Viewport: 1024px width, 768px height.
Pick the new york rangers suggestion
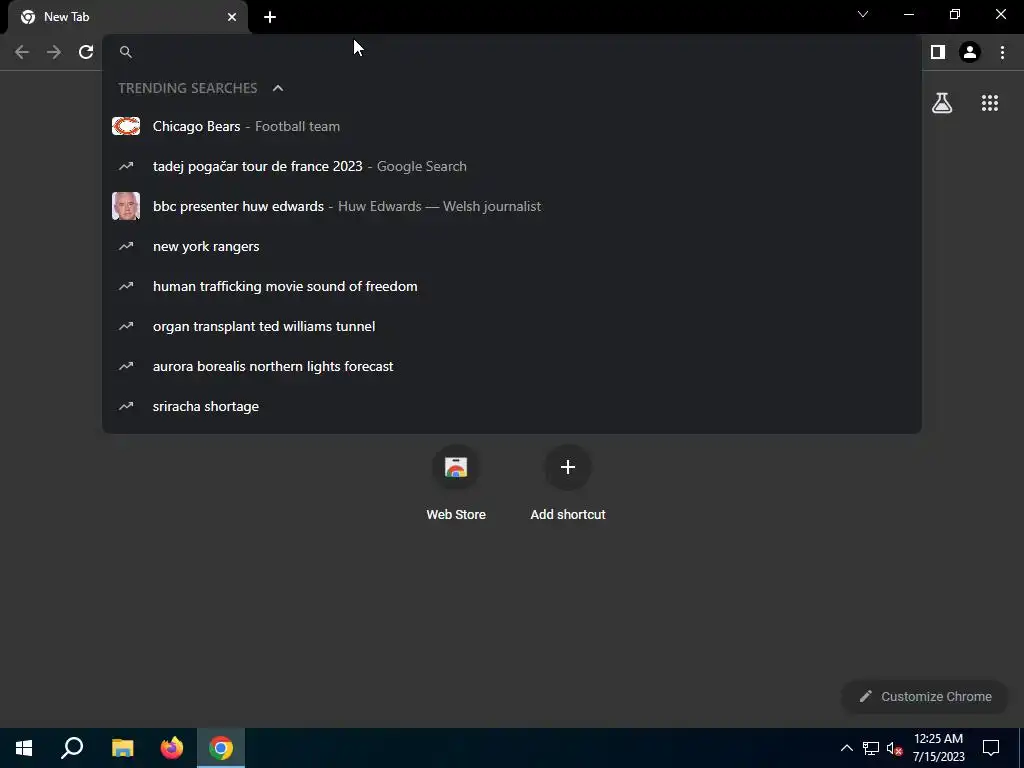pos(511,246)
